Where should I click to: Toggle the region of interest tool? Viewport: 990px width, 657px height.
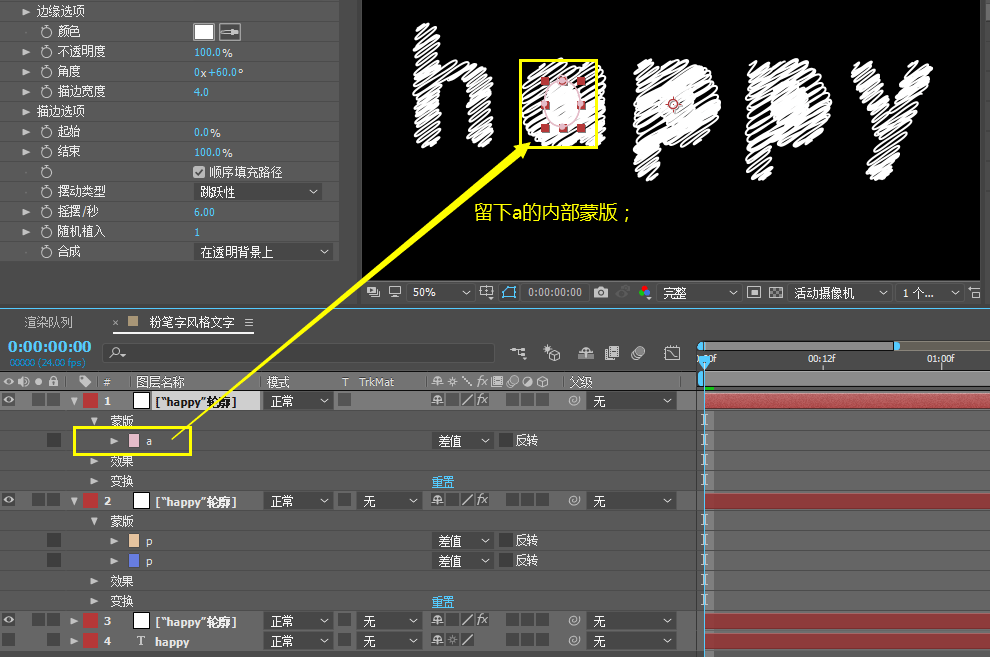(x=753, y=292)
